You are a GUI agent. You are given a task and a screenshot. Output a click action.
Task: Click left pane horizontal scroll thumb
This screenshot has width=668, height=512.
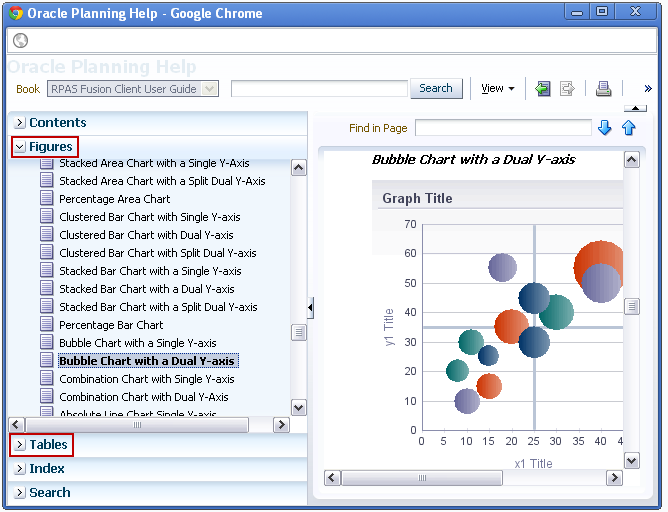[137, 425]
